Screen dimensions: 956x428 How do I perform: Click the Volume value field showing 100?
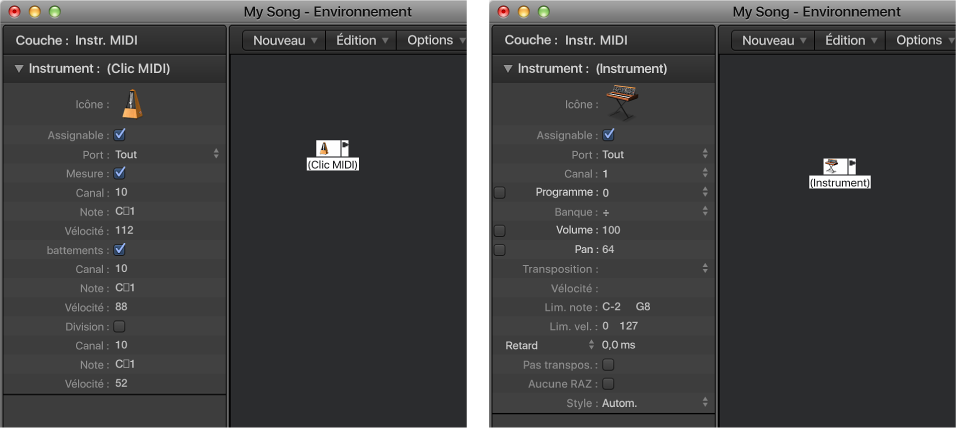point(612,231)
